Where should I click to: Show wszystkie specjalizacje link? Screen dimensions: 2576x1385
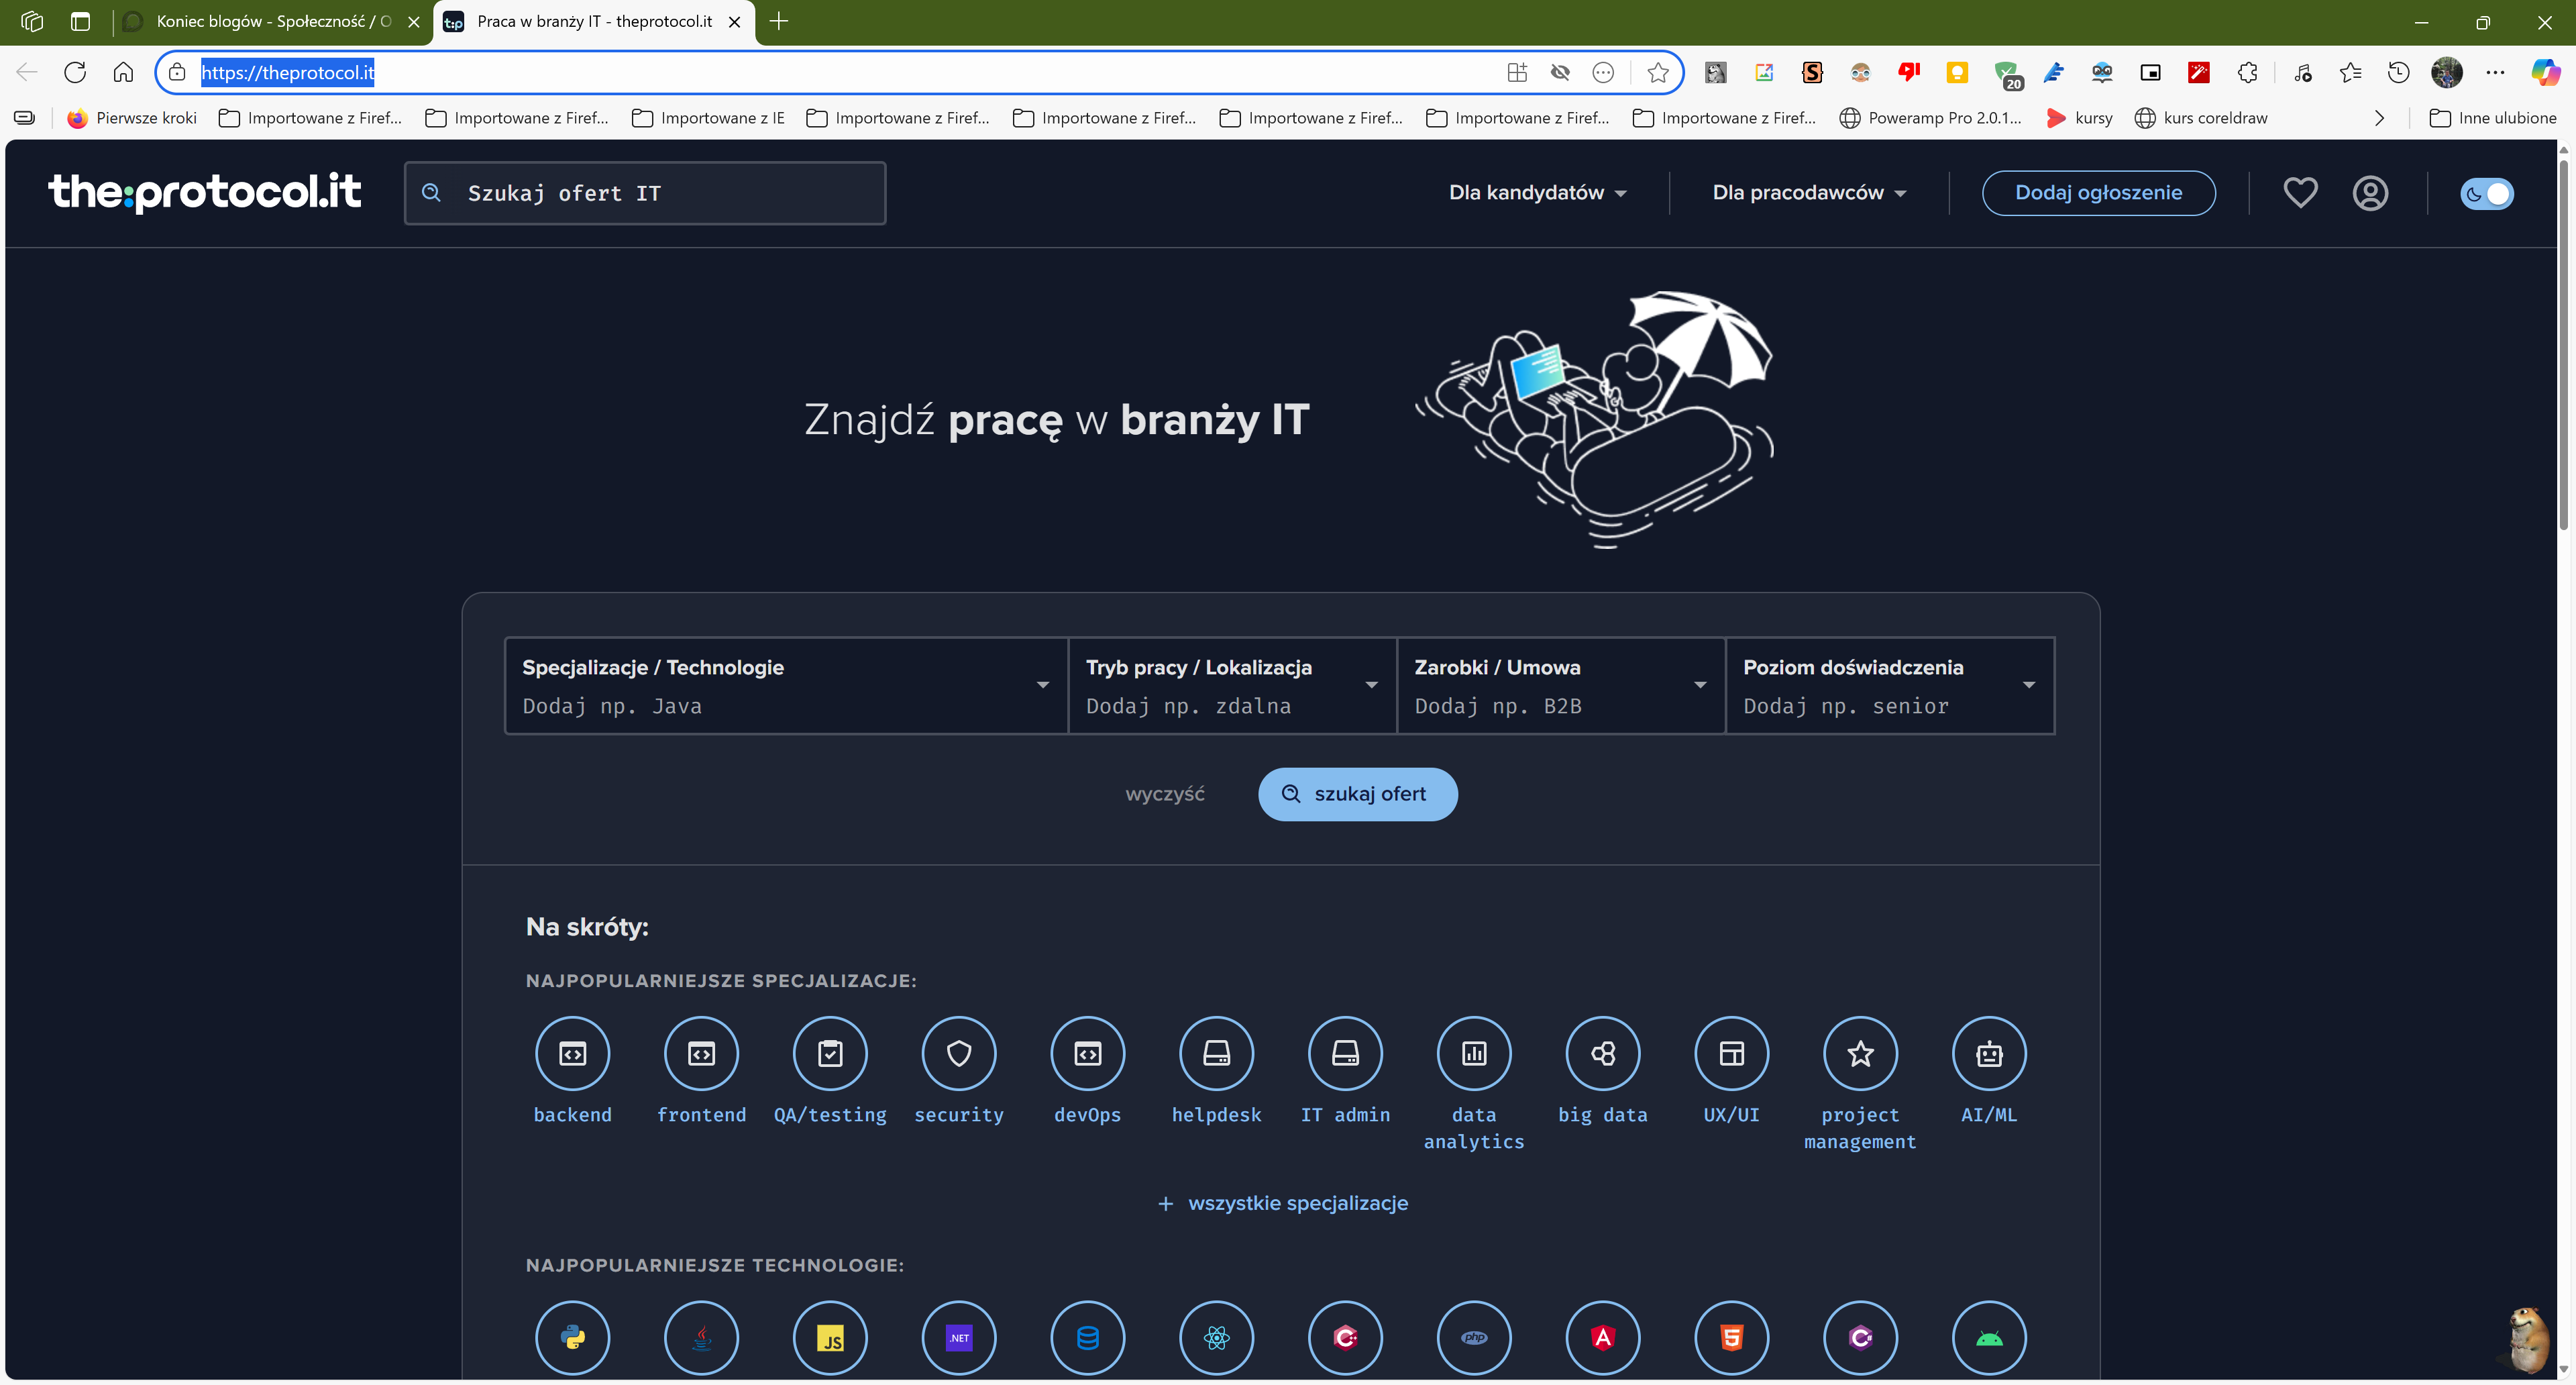[1283, 1203]
